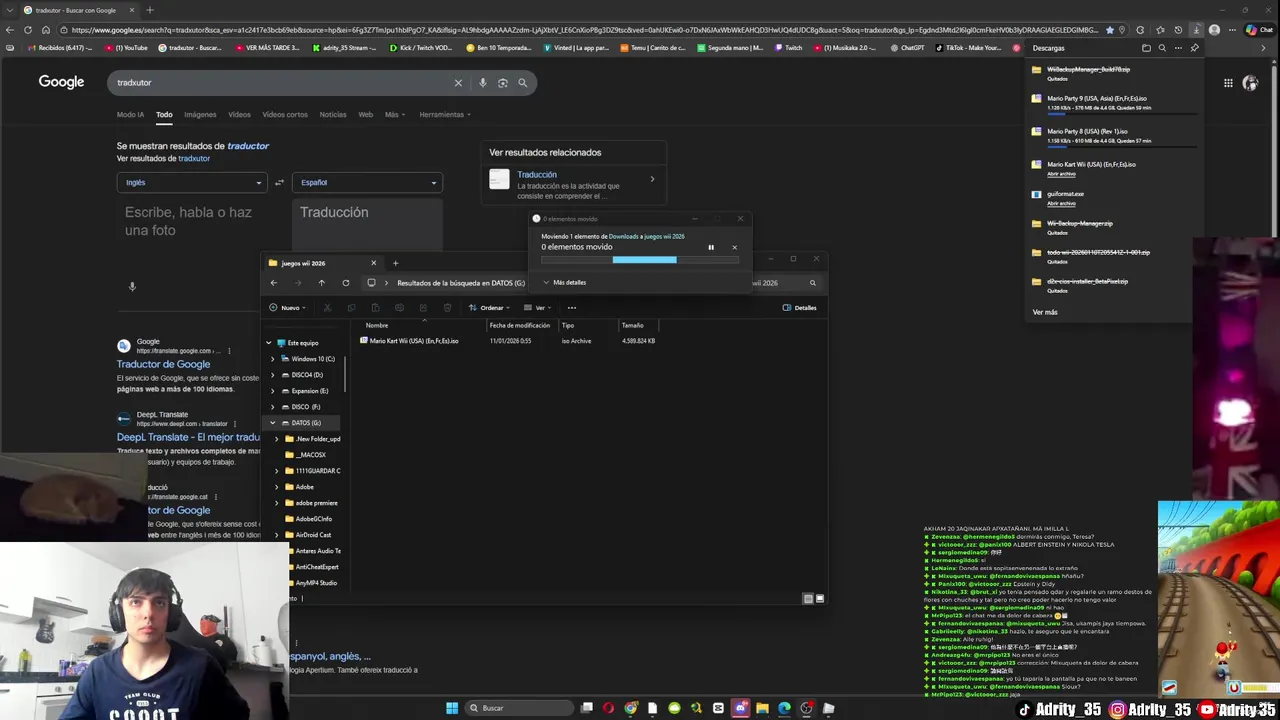Viewport: 1280px width, 720px height.
Task: Open the Google apps grid icon
Action: point(1228,83)
